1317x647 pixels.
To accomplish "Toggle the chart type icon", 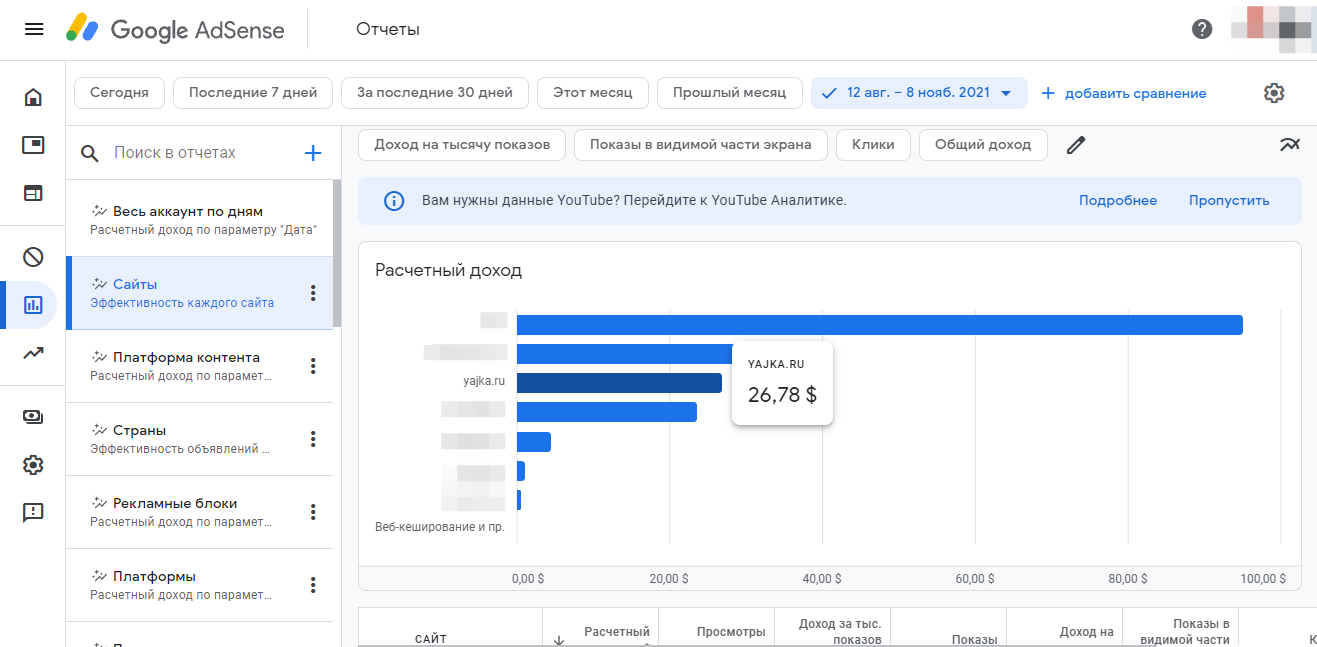I will pos(1289,145).
